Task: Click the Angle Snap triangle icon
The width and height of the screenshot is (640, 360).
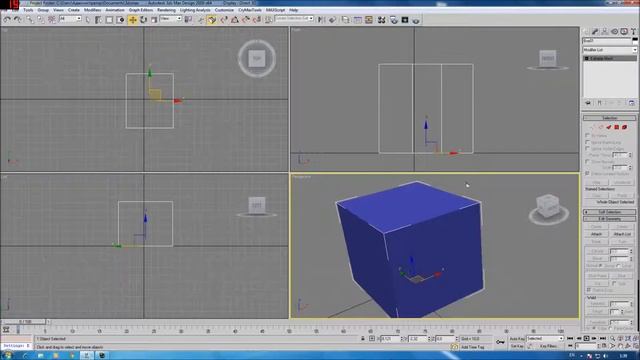Action: pyautogui.click(x=235, y=20)
